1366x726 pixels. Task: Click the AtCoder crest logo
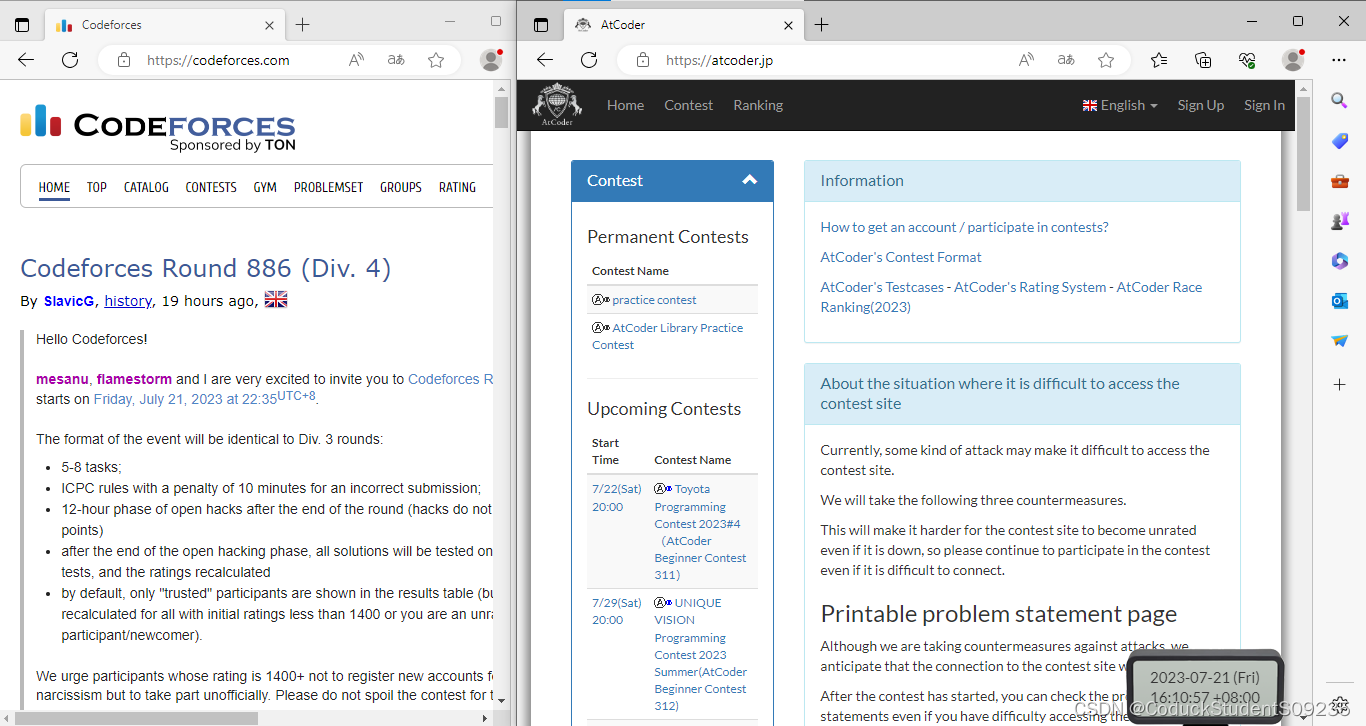[x=557, y=105]
